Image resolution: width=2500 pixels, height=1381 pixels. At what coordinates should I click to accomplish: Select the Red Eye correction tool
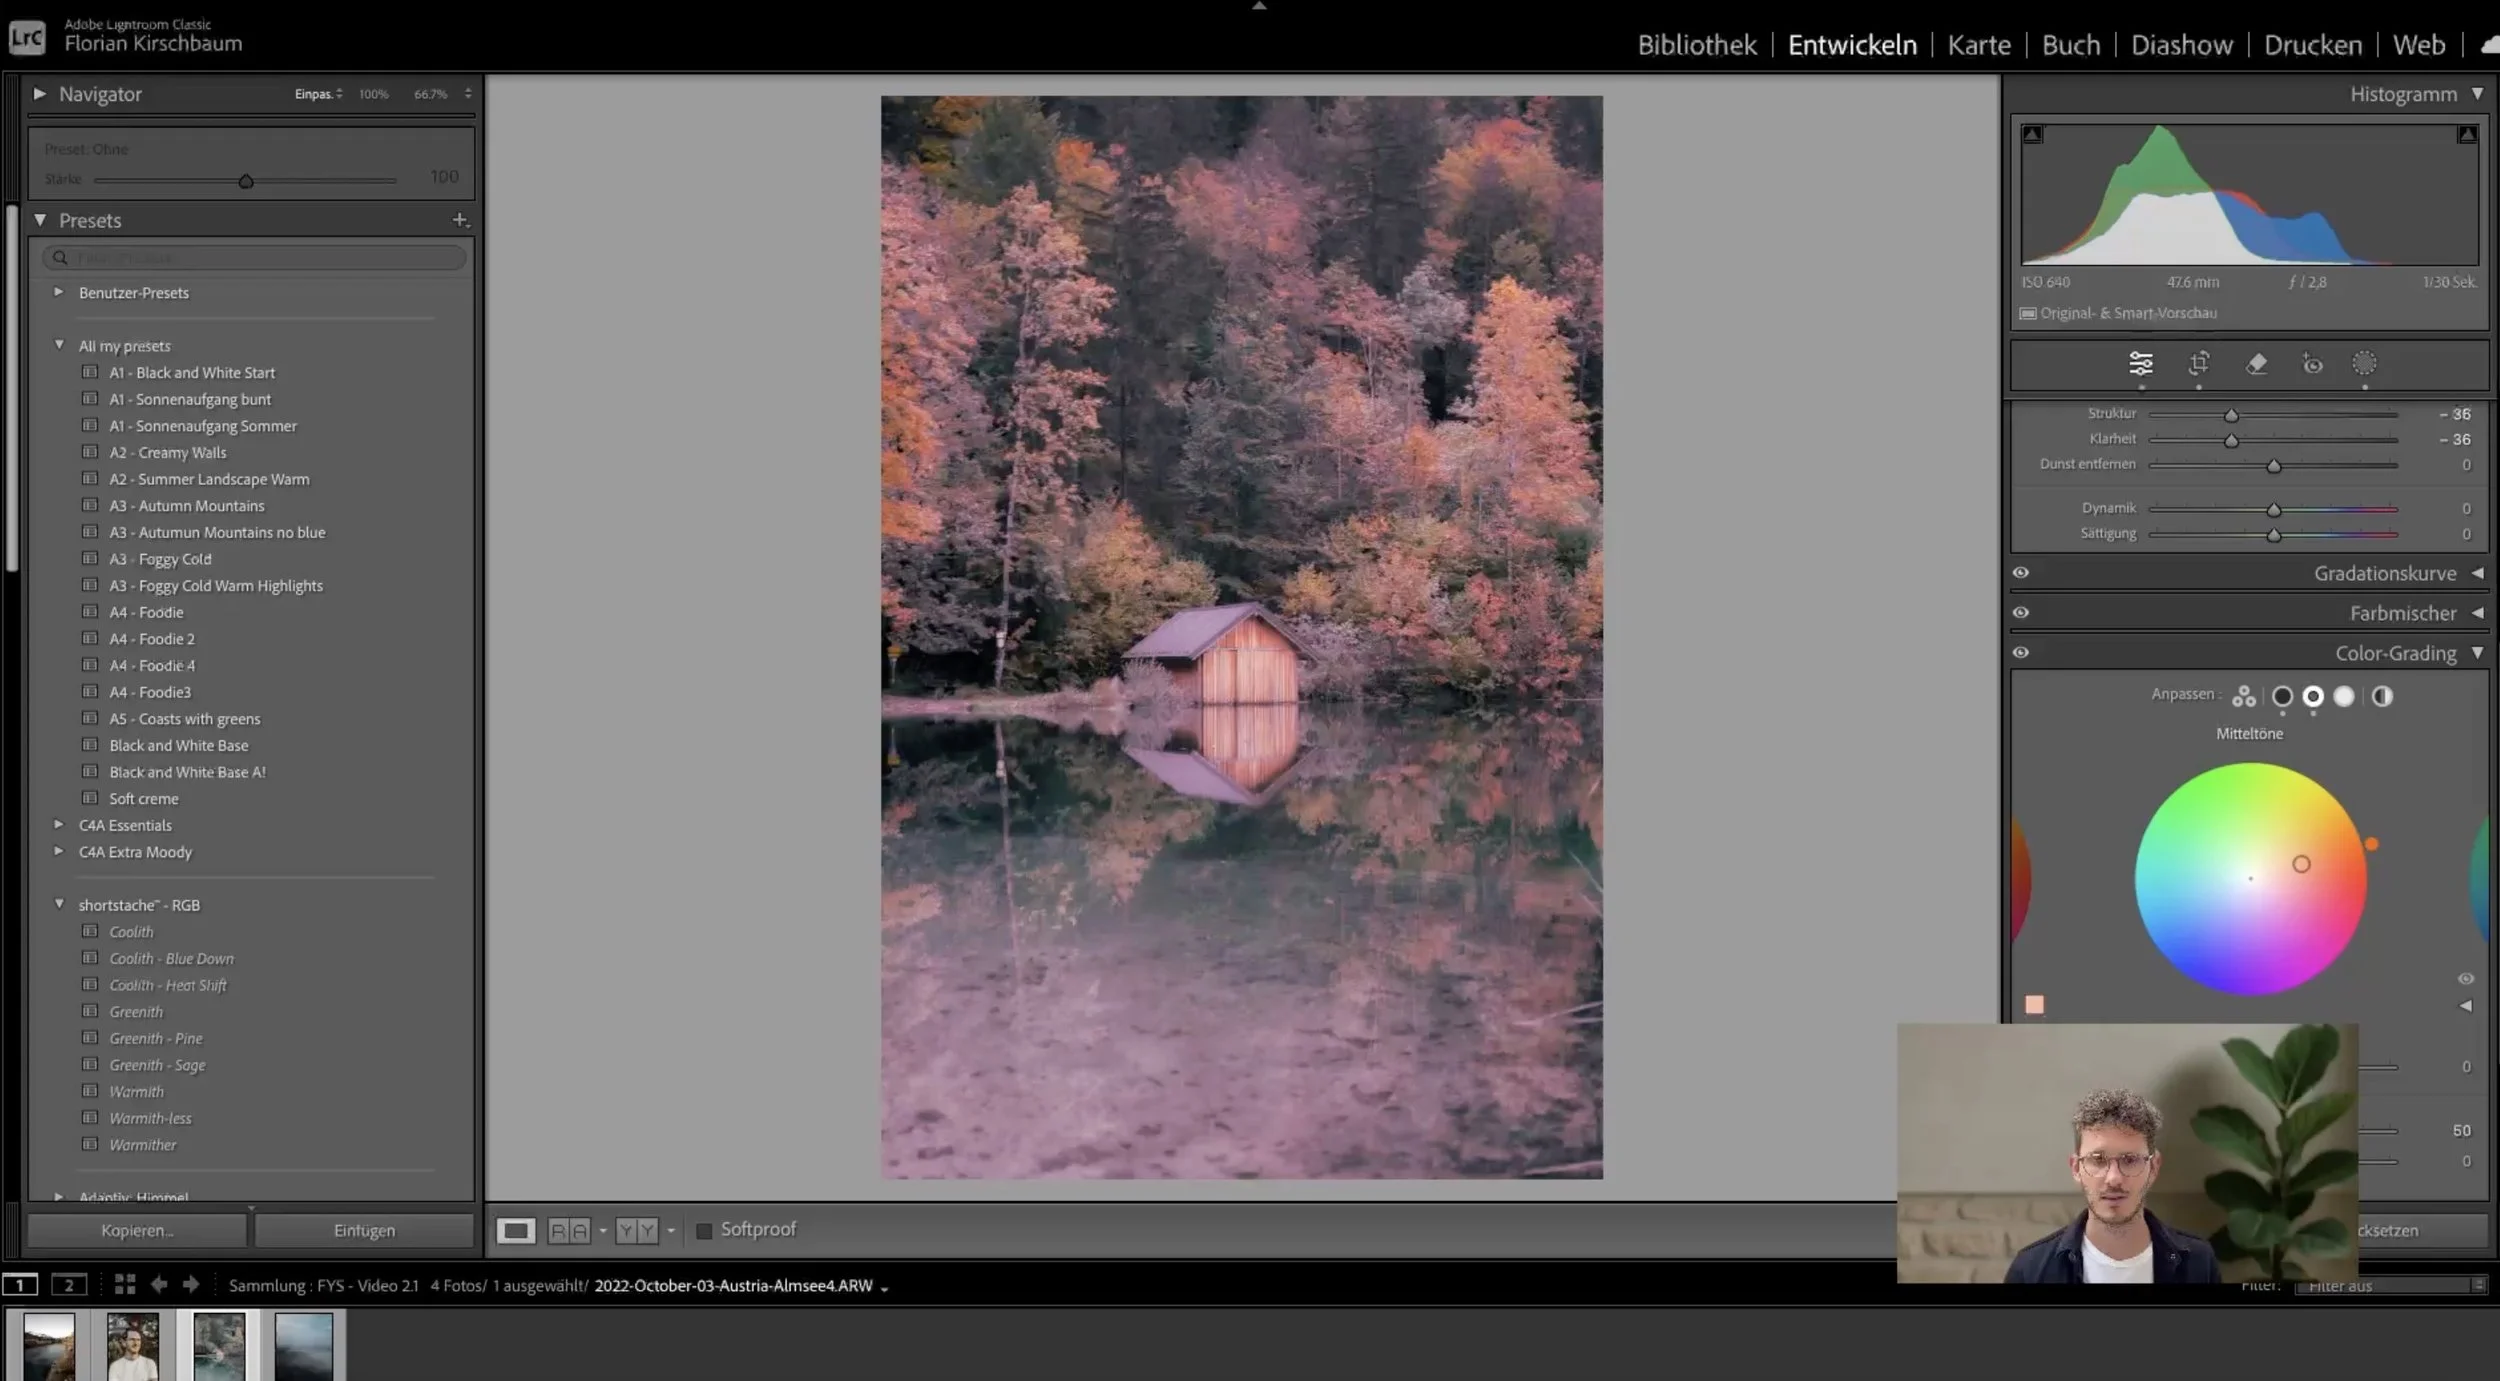pos(2312,363)
